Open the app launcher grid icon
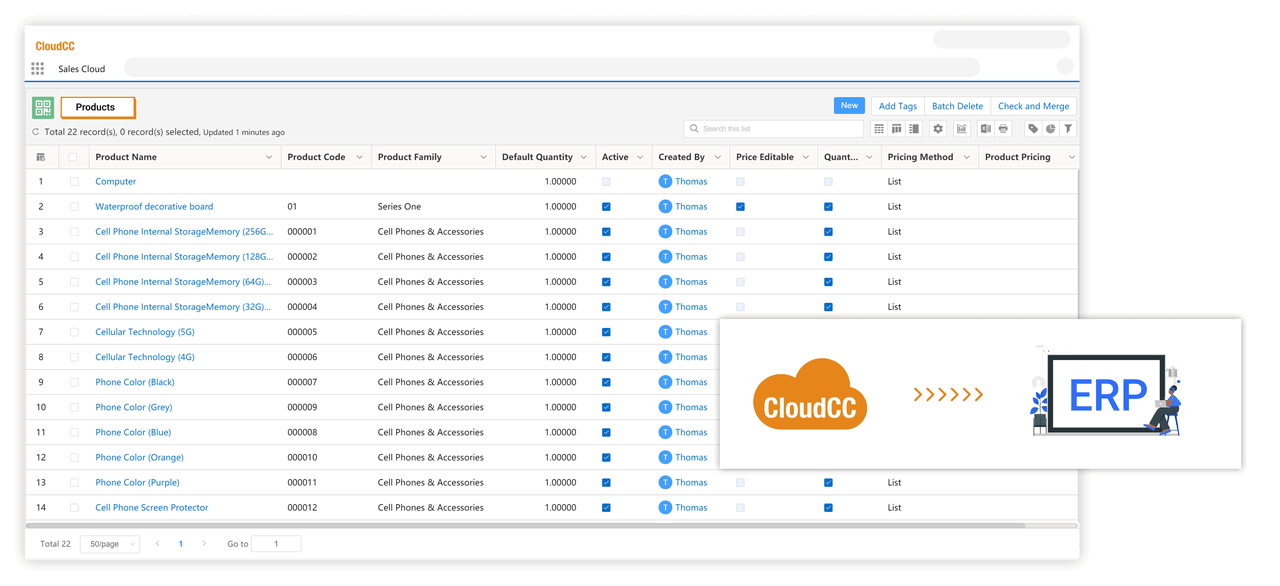The image size is (1280, 586). coord(37,69)
